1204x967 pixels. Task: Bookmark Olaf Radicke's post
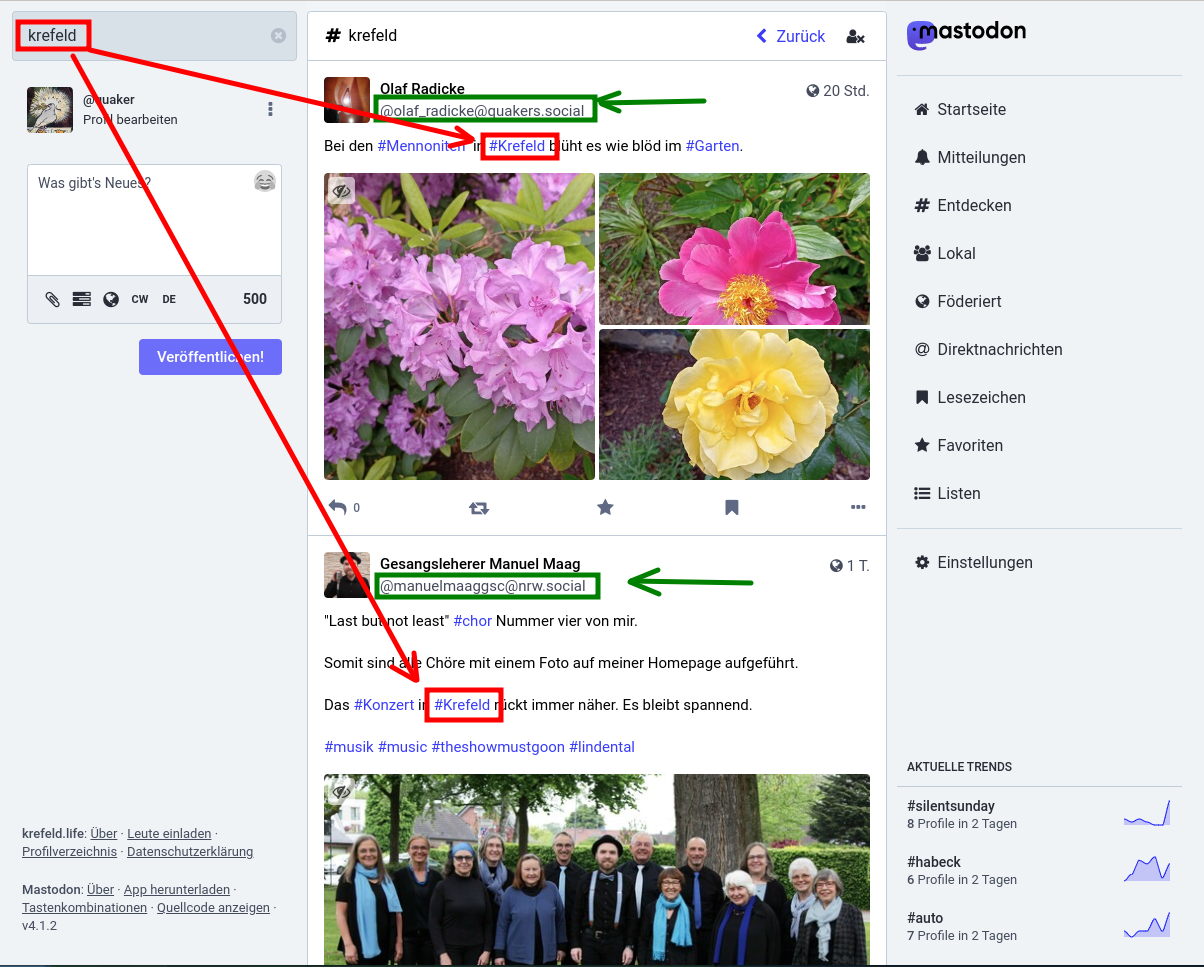click(x=731, y=508)
